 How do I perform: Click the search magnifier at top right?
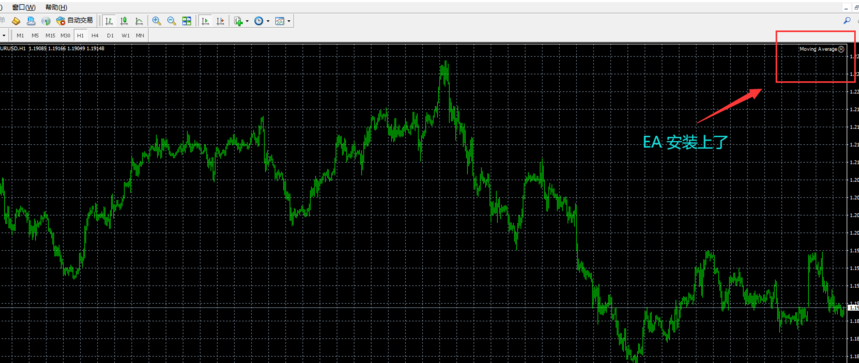[847, 21]
